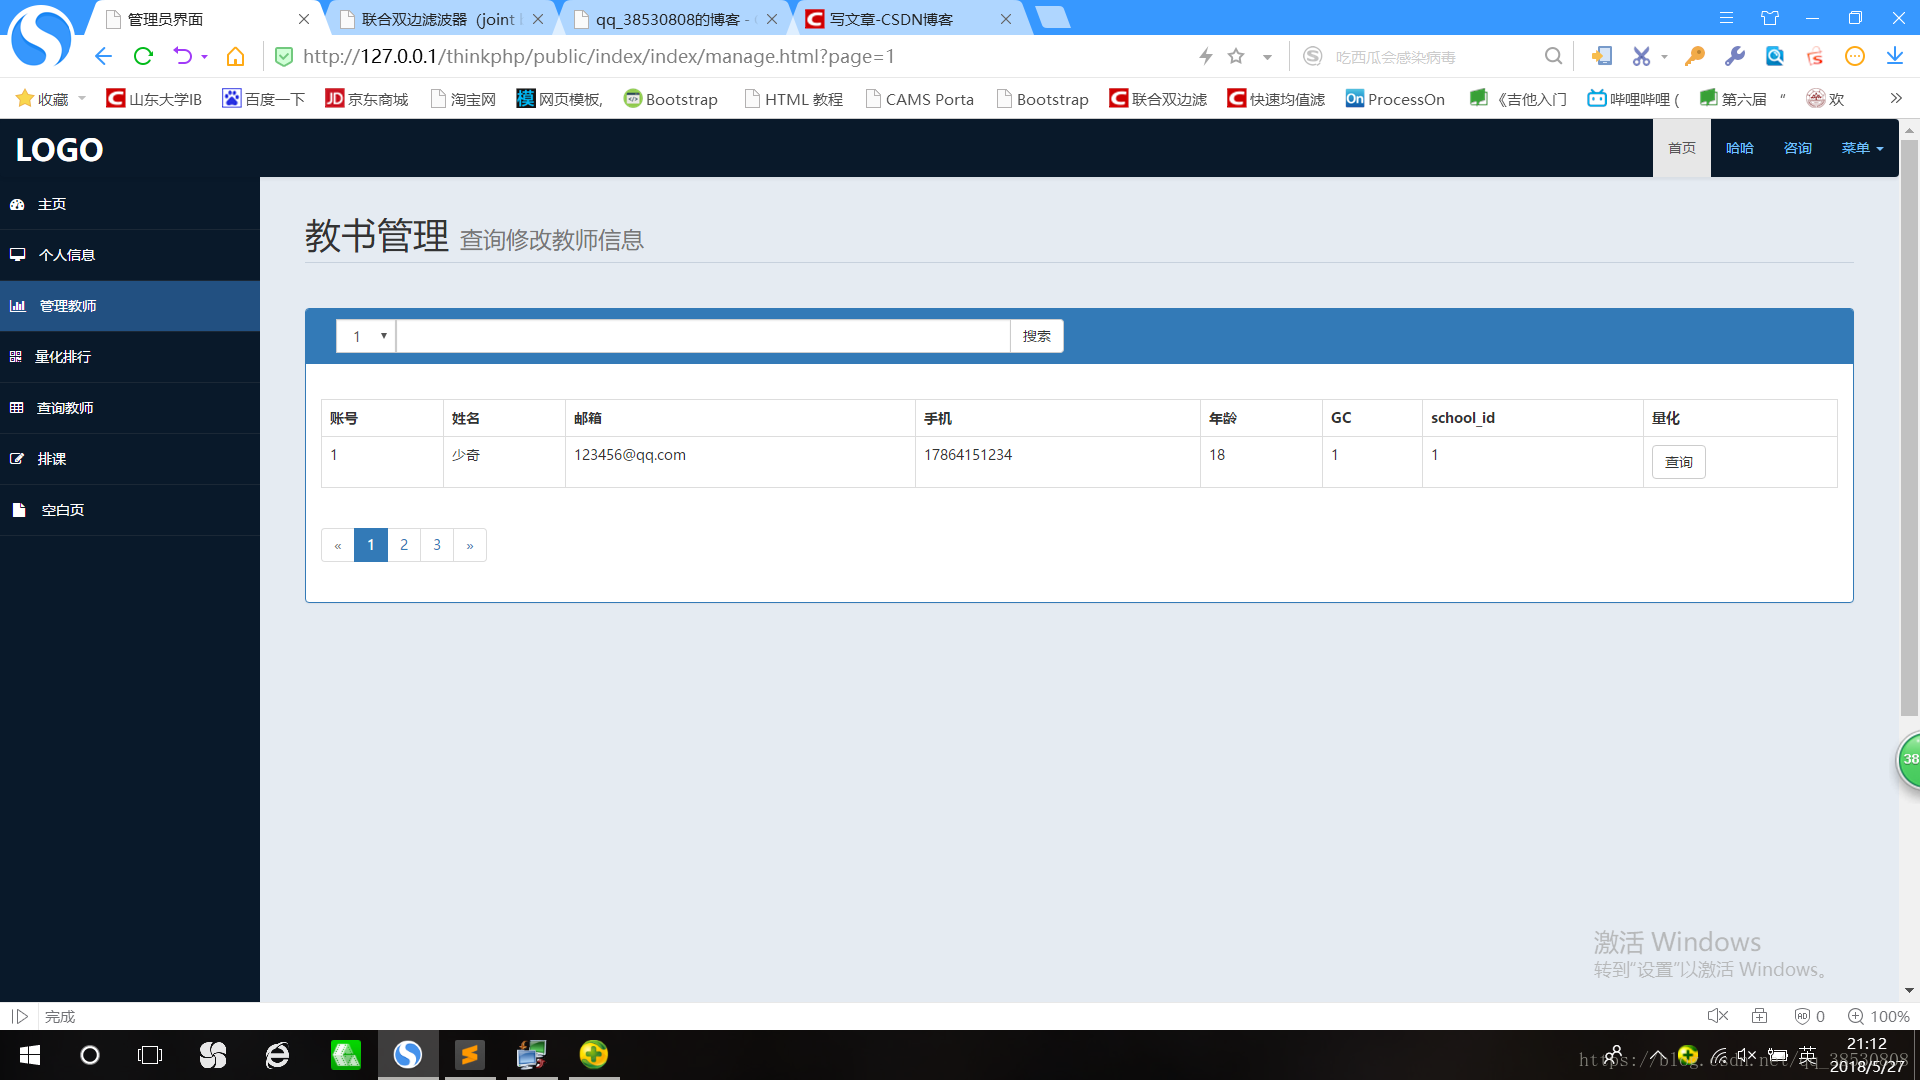The height and width of the screenshot is (1080, 1920).
Task: Click the download arrow icon in toolbar
Action: click(x=1894, y=56)
